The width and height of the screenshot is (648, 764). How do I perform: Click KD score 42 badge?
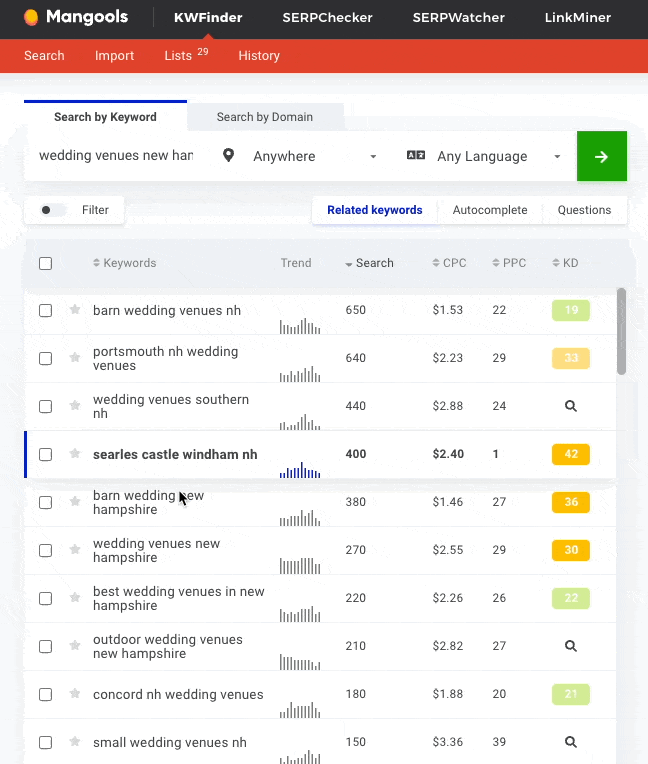[570, 454]
